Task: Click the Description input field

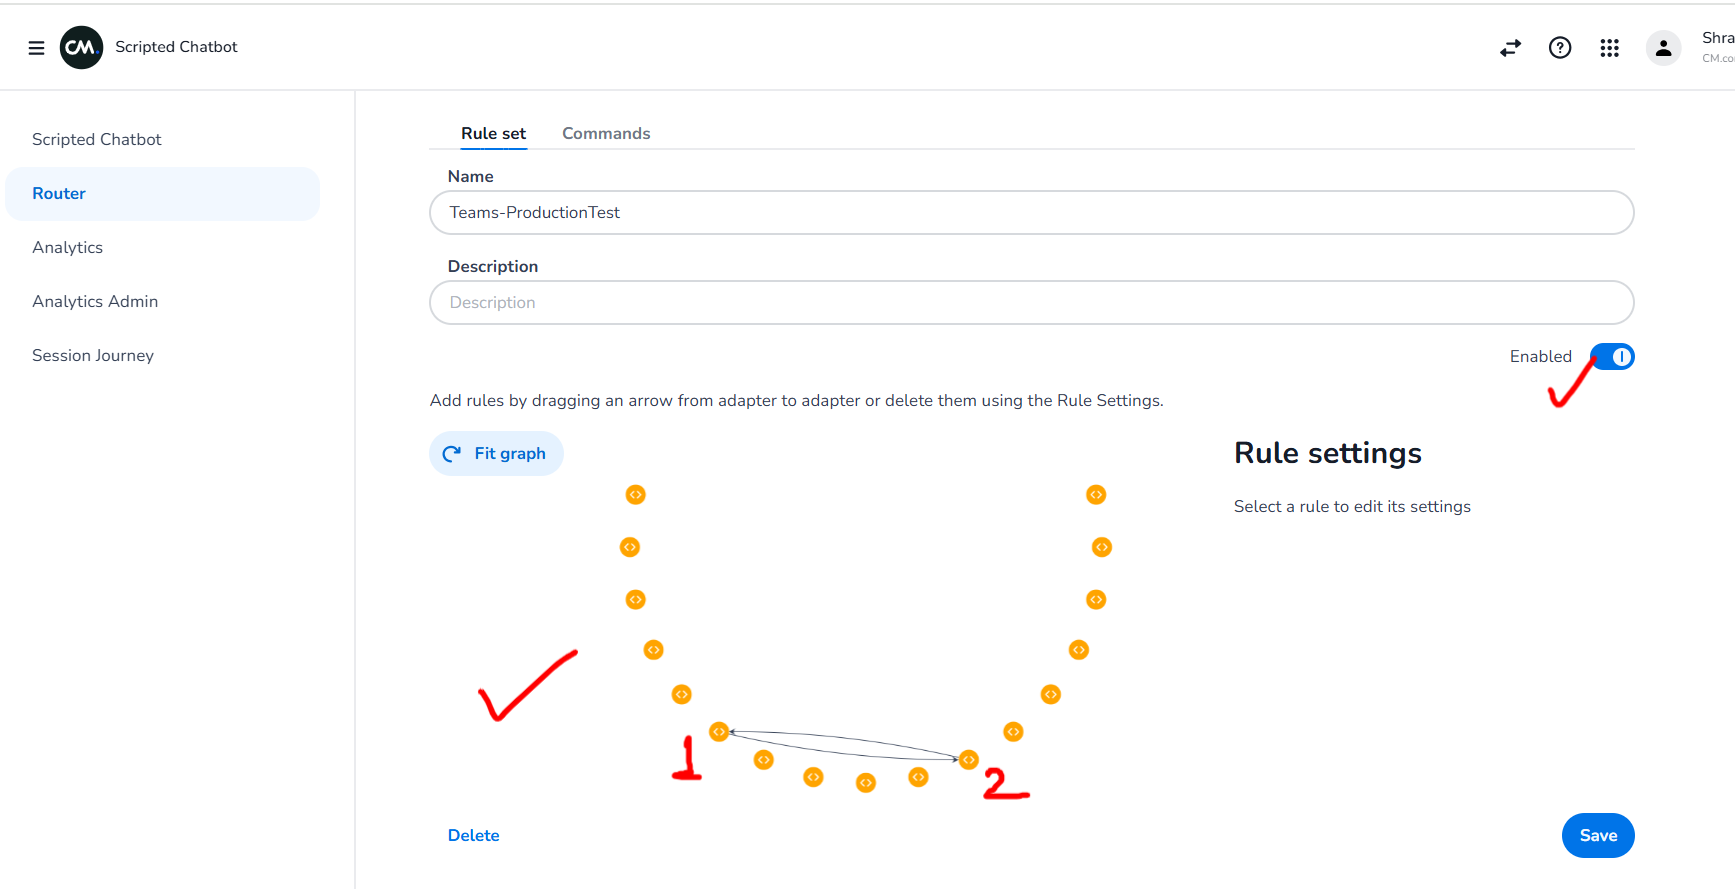Action: coord(1031,303)
